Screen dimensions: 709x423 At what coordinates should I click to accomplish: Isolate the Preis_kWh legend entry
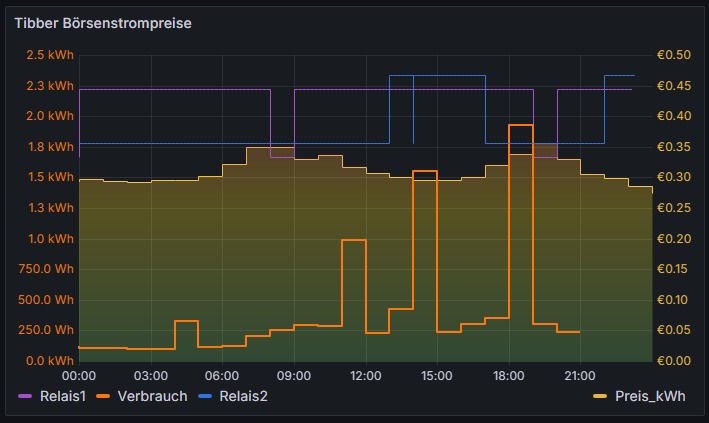(x=651, y=396)
